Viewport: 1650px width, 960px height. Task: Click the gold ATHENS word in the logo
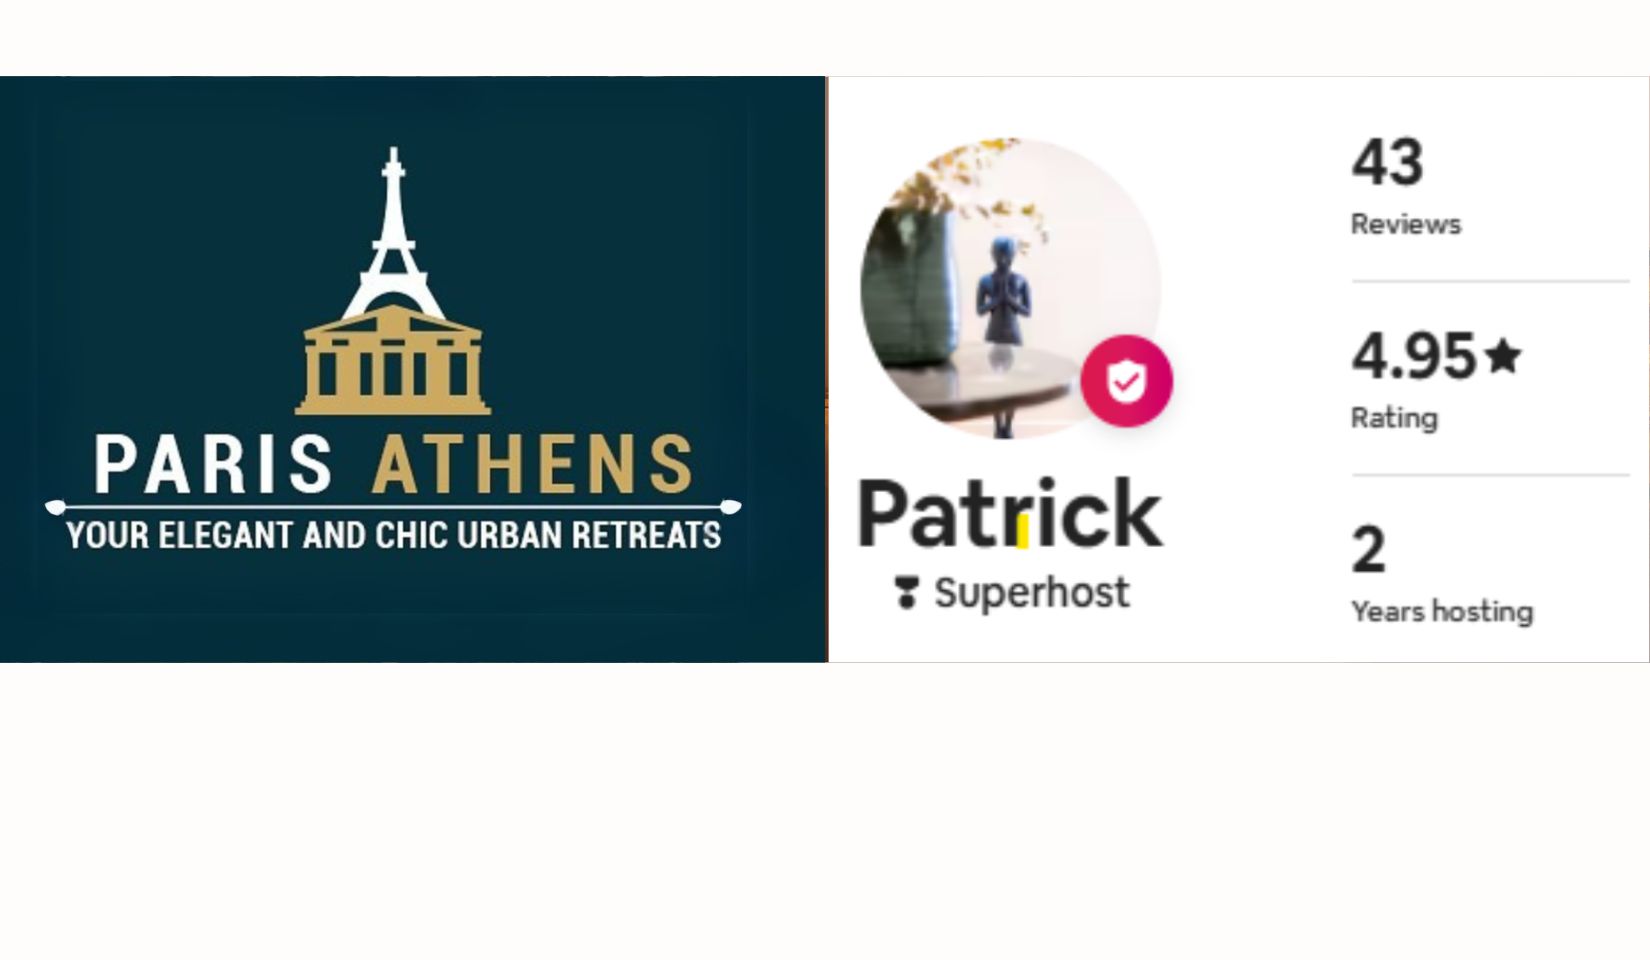533,464
